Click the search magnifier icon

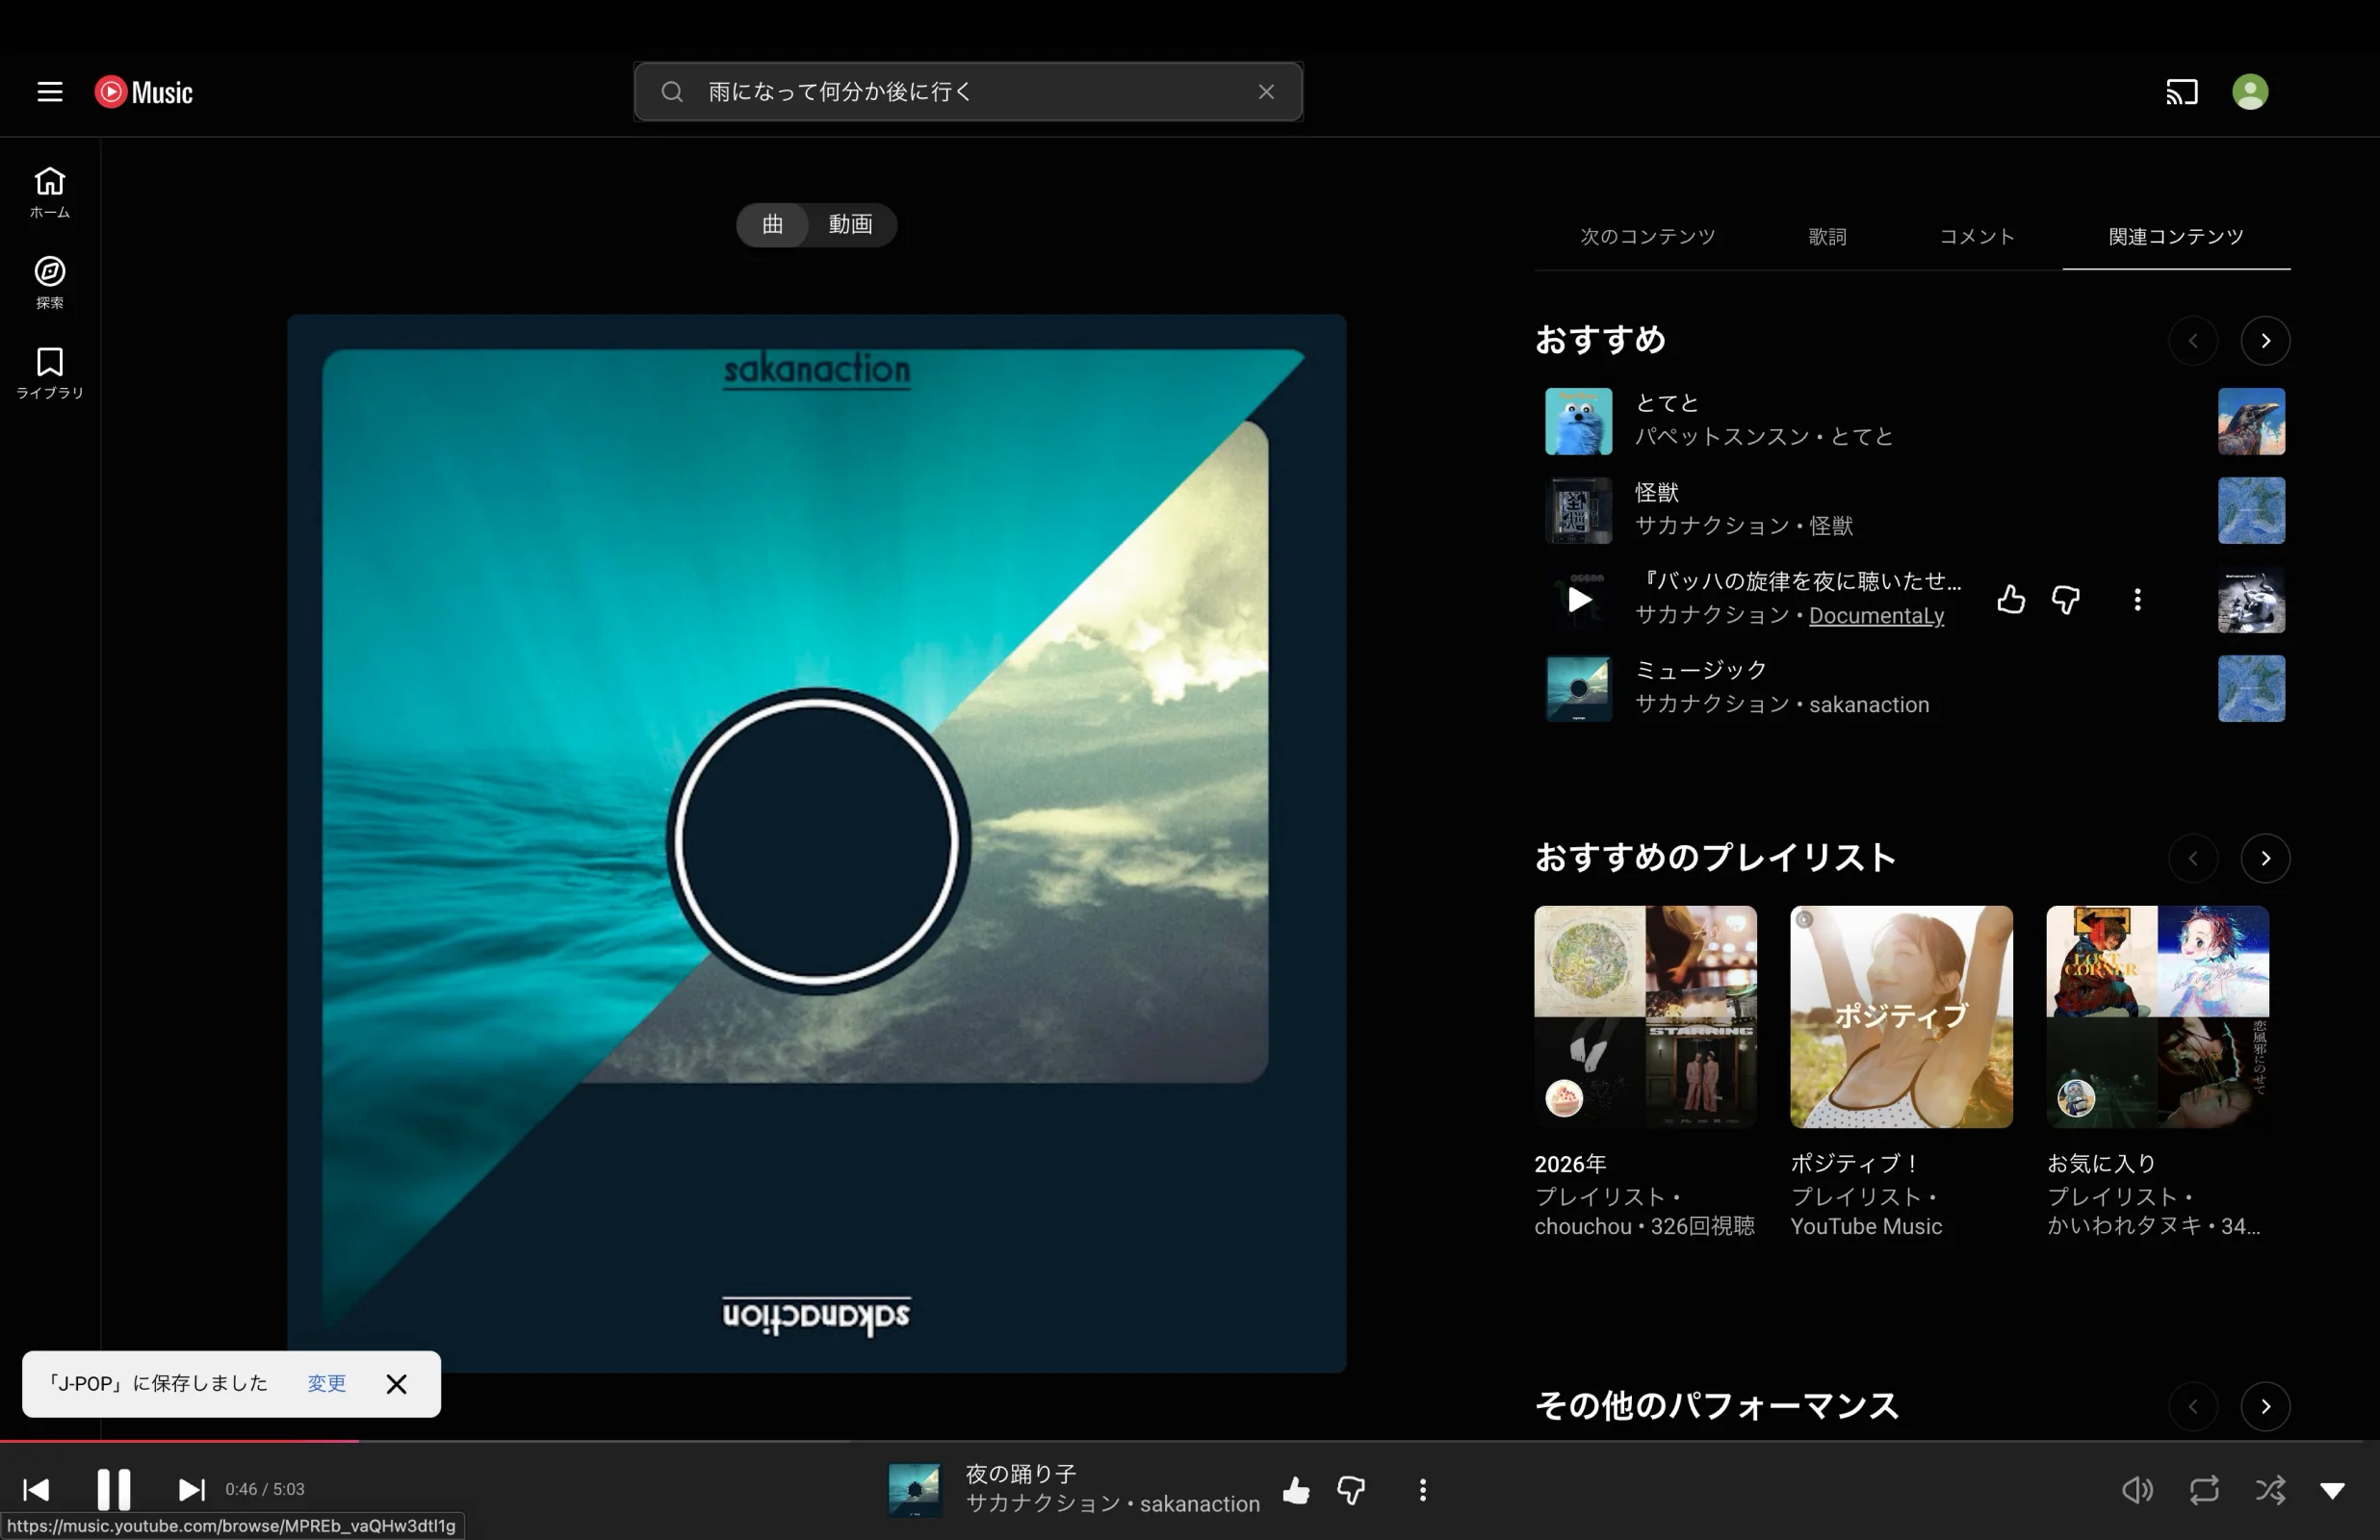(x=672, y=92)
